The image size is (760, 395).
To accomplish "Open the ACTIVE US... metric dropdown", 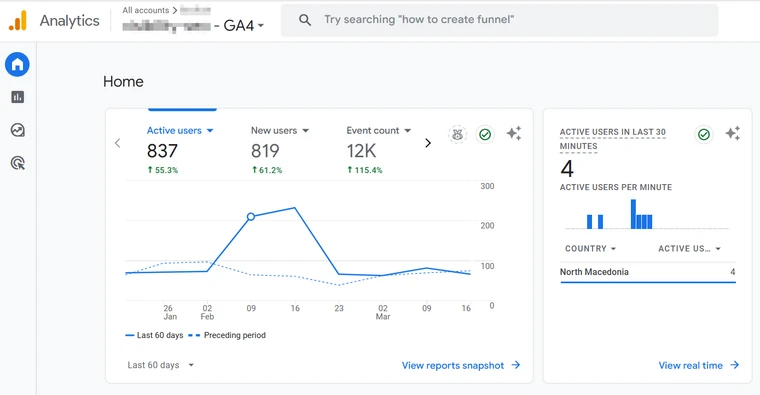I will (x=689, y=249).
